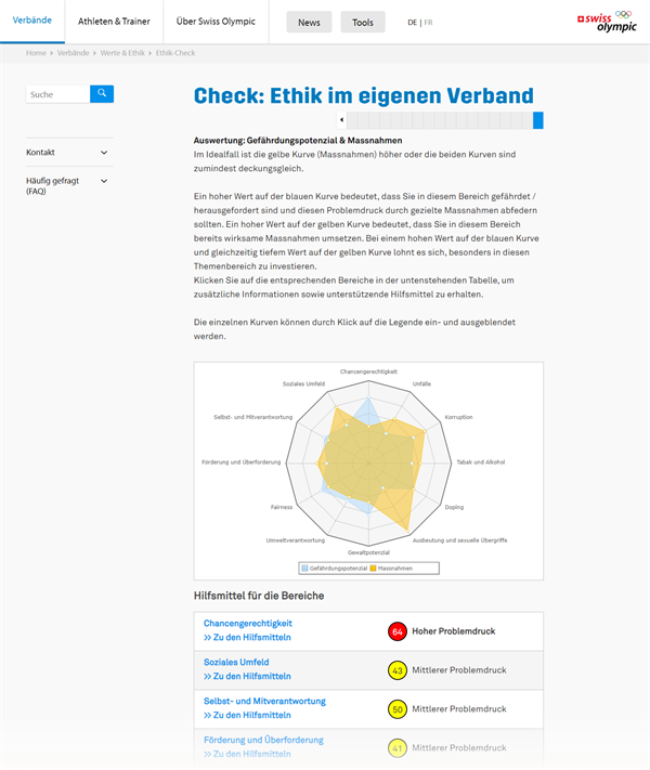
Task: Open the Selbst- und Mitverantwortung link
Action: click(x=265, y=701)
